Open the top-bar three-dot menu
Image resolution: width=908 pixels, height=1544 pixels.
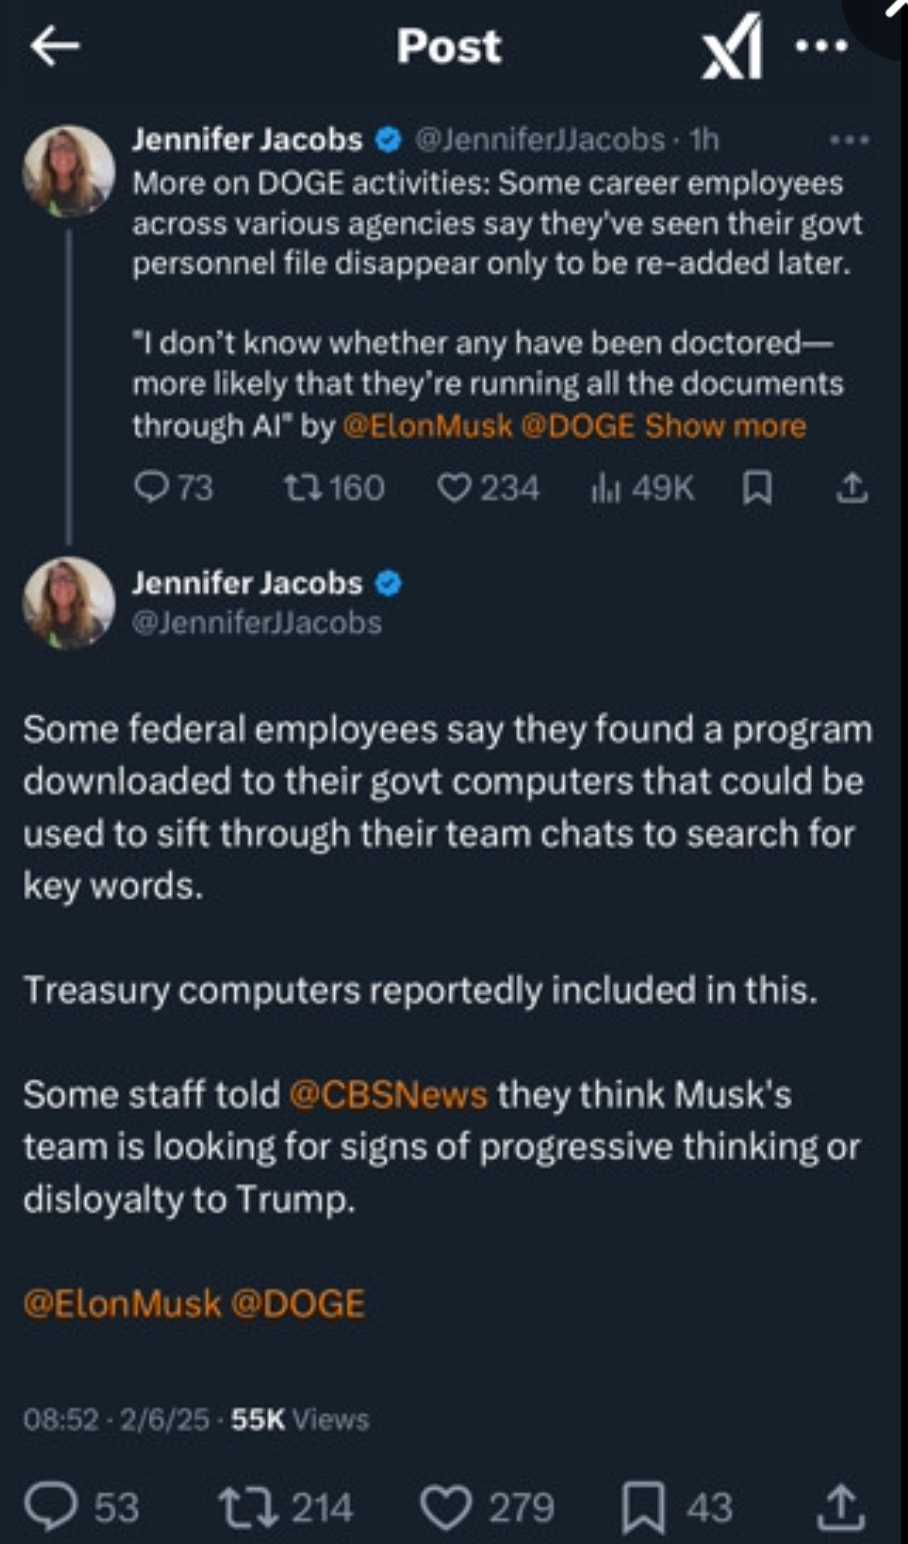(822, 46)
